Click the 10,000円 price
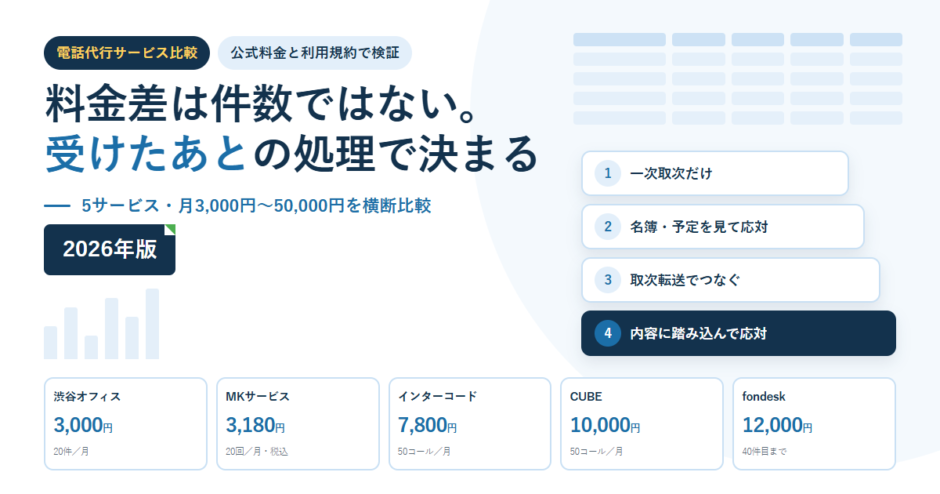The height and width of the screenshot is (494, 940). (605, 425)
